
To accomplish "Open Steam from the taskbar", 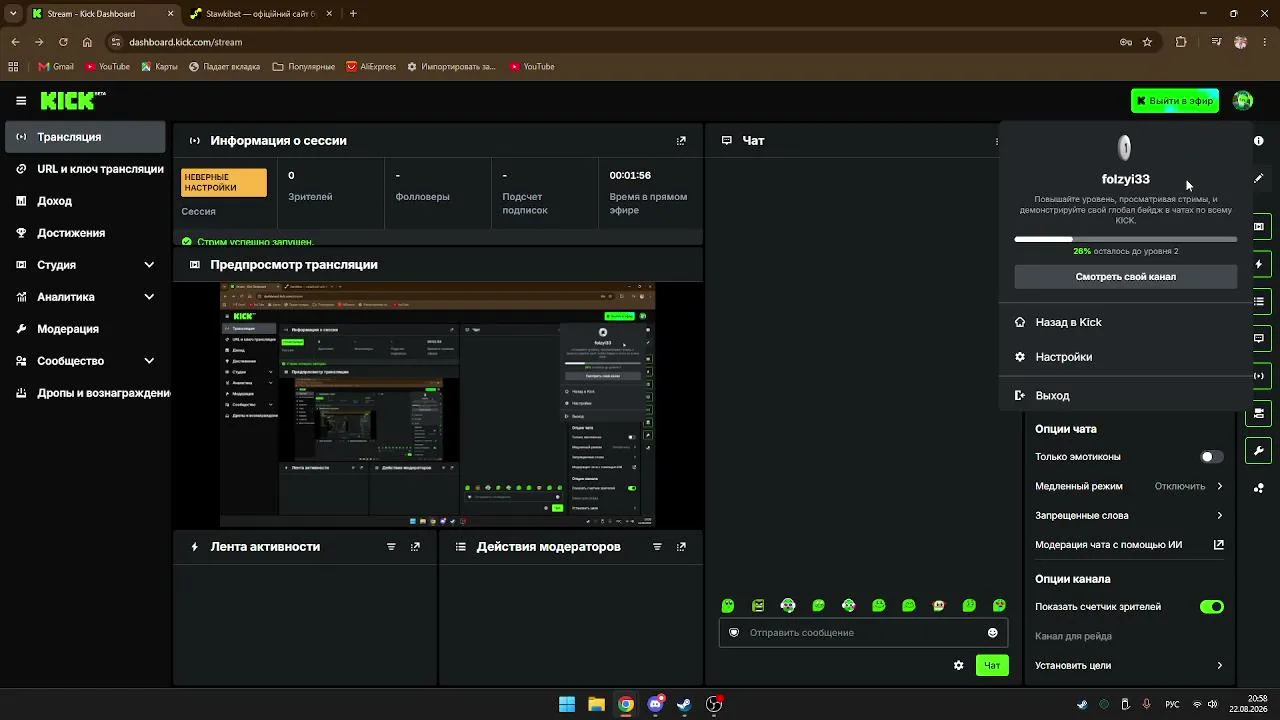I will [x=684, y=704].
